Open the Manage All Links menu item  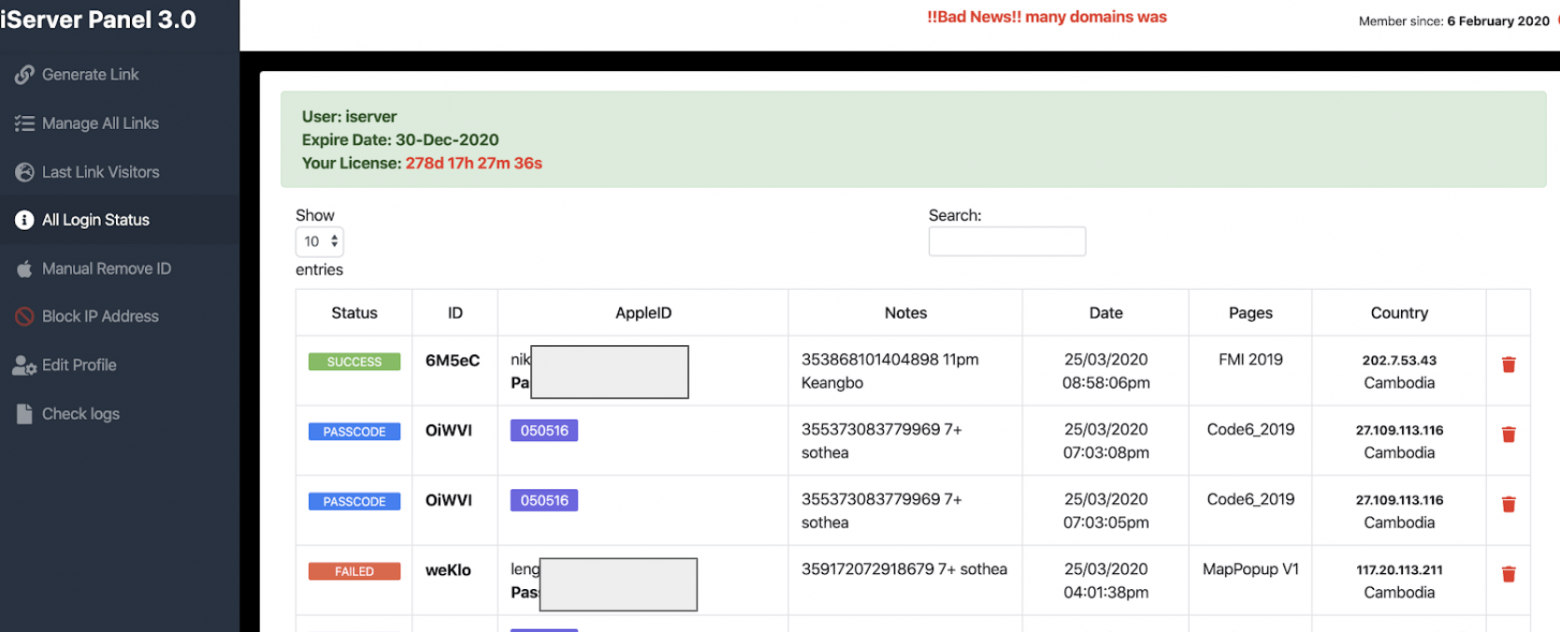[x=100, y=124]
